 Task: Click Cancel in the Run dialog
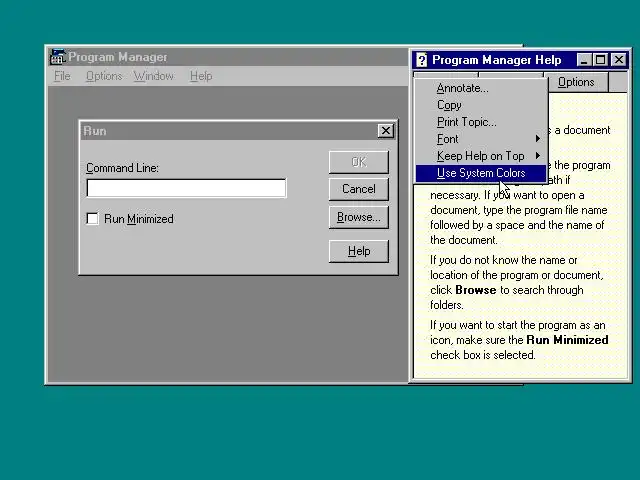(x=359, y=189)
